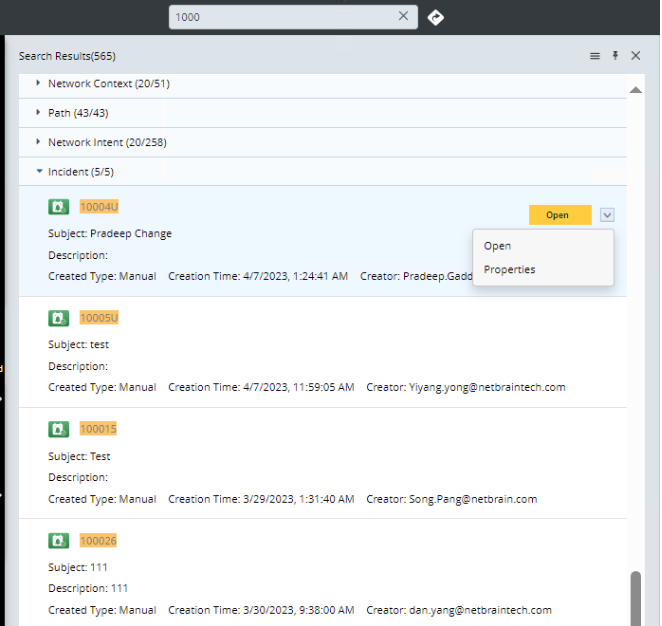Select text 'Subject: test' of 10005U
This screenshot has height=626, width=662.
[x=78, y=344]
